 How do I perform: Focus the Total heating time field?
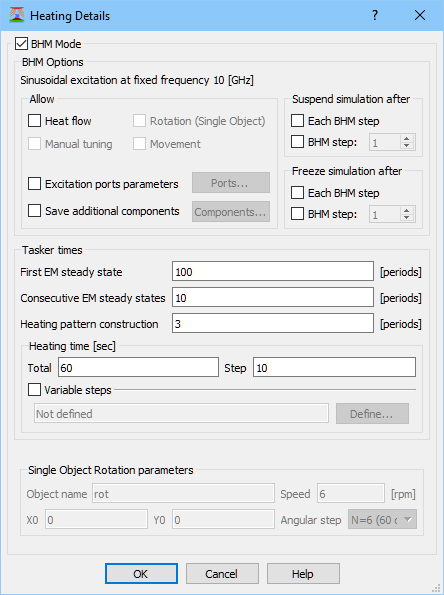pos(139,367)
